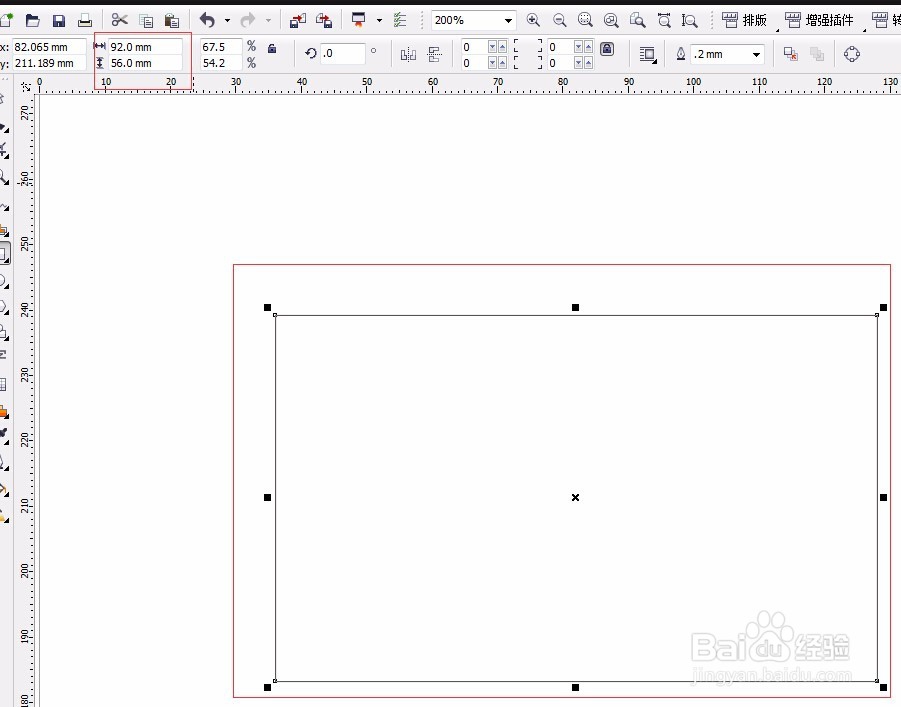Cut the selection with the scissors icon
The image size is (901, 707).
coord(120,21)
